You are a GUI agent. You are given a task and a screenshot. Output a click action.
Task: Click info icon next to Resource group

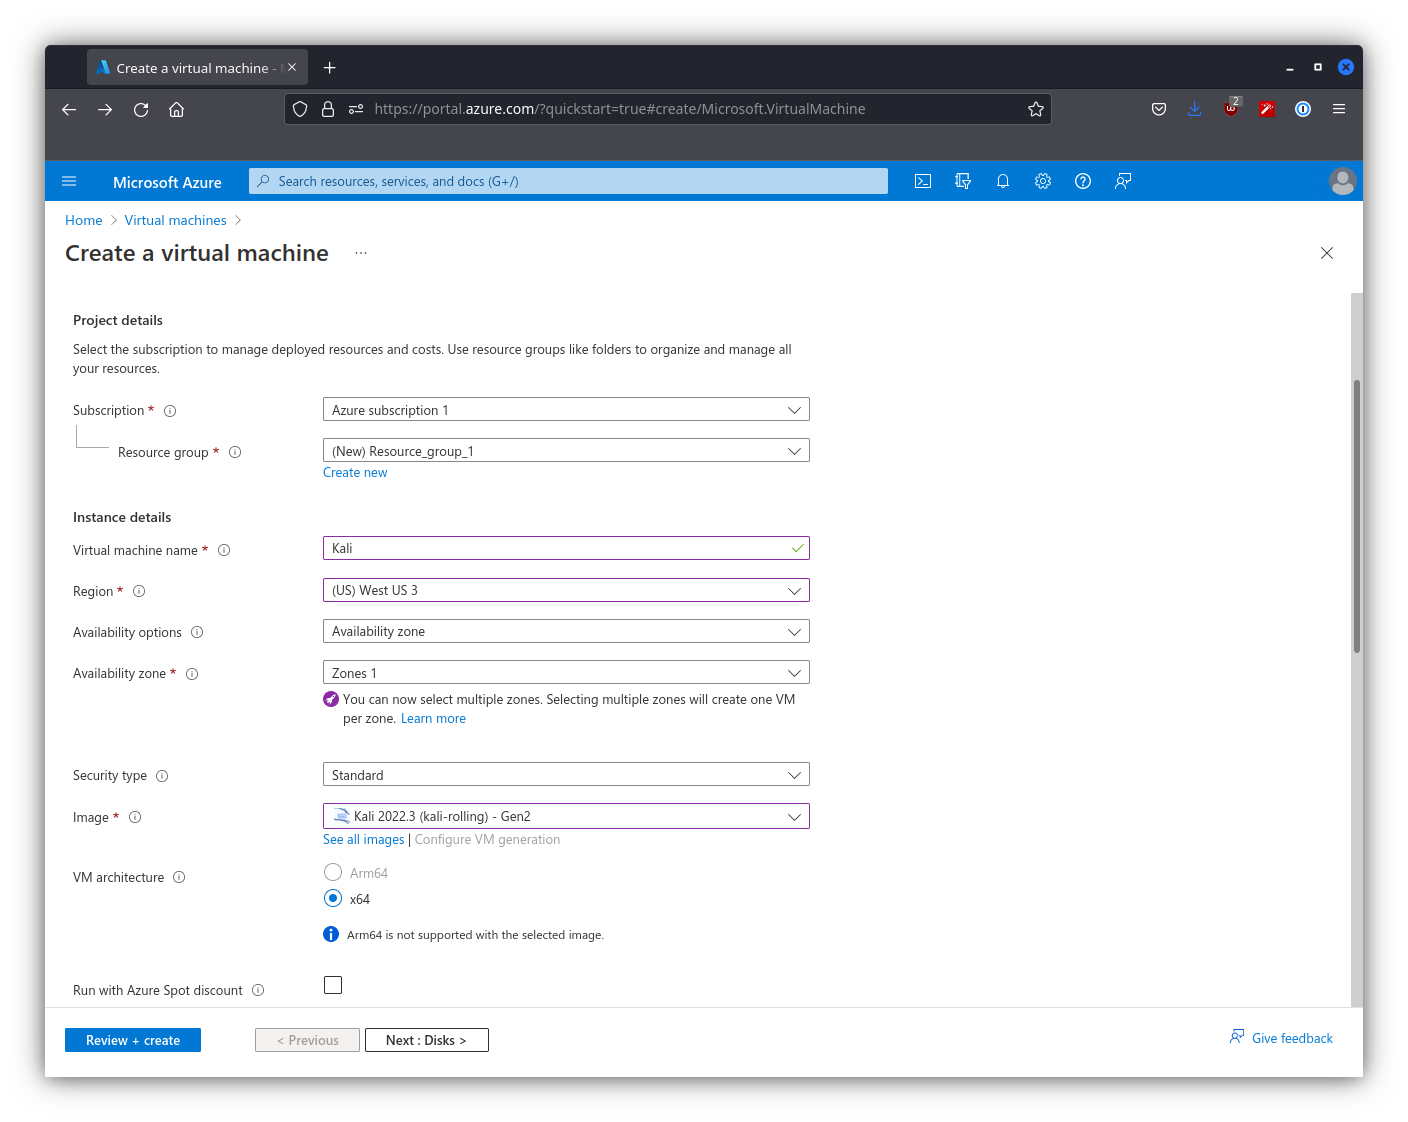click(235, 452)
